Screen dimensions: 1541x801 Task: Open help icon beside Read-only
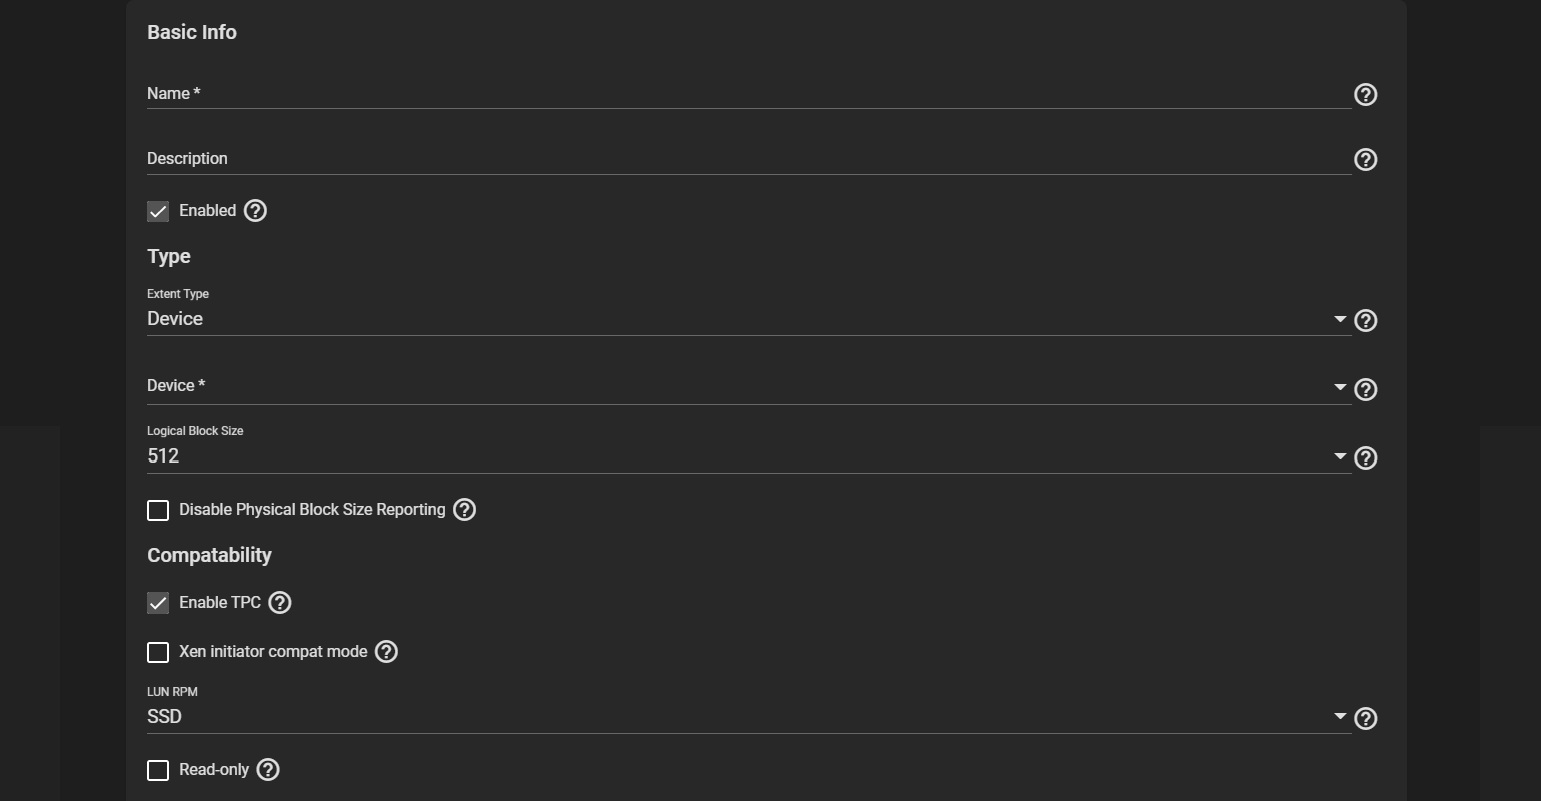pos(268,770)
